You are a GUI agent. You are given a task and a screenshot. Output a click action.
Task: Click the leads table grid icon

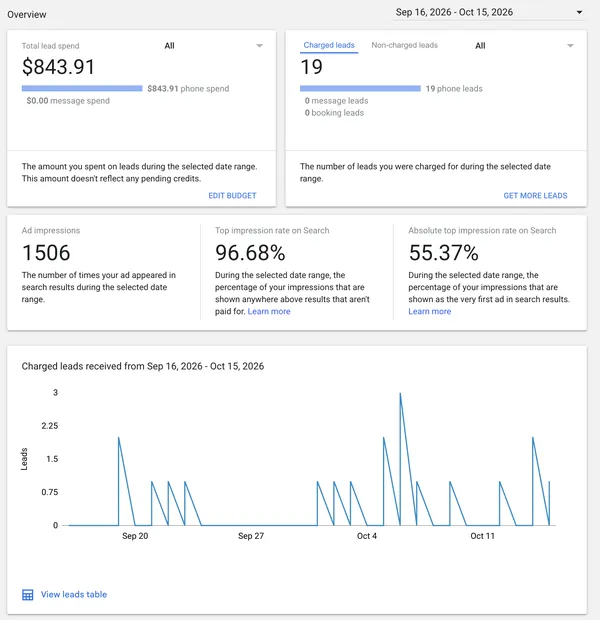[28, 595]
